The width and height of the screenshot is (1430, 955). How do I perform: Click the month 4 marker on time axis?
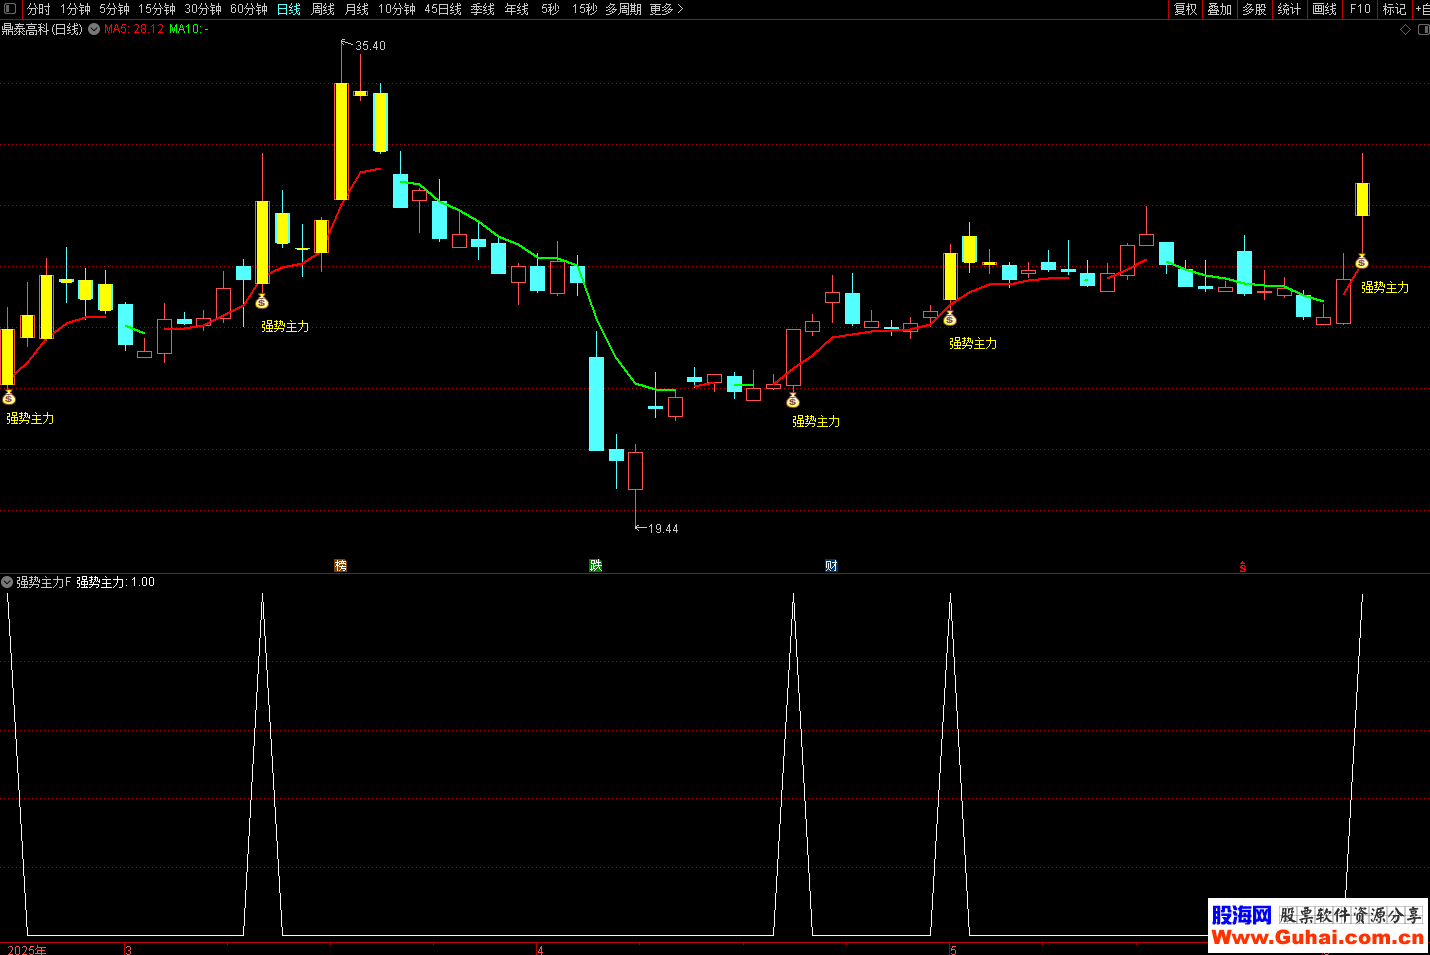[x=540, y=949]
